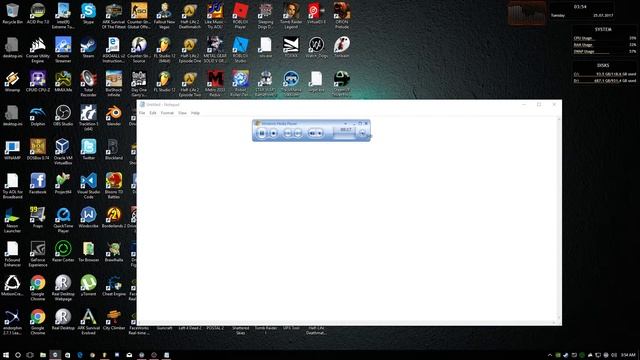The height and width of the screenshot is (360, 640).
Task: Select the Total Recorder shortcut
Action: point(88,84)
